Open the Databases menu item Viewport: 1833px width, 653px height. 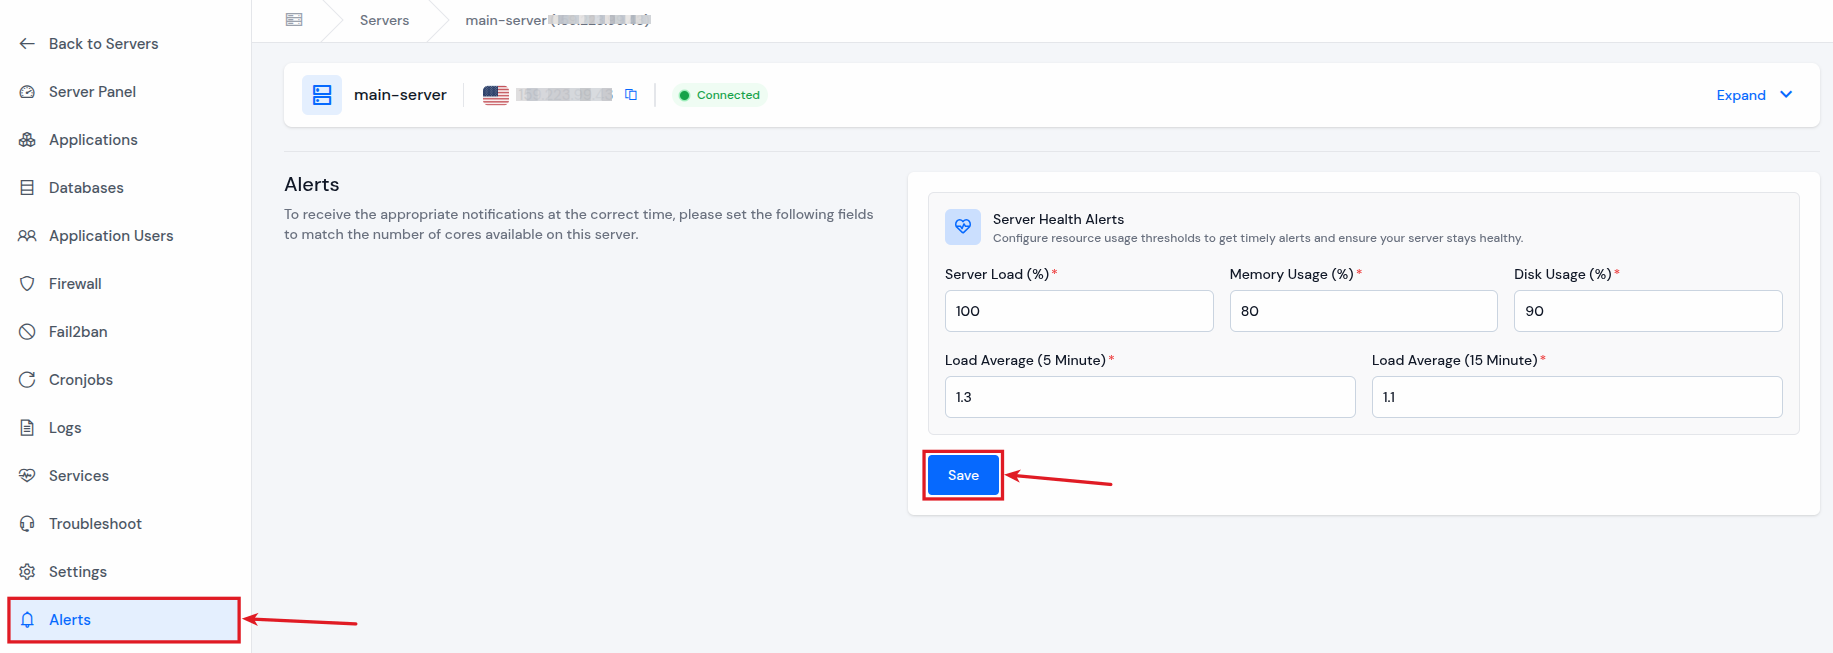86,188
